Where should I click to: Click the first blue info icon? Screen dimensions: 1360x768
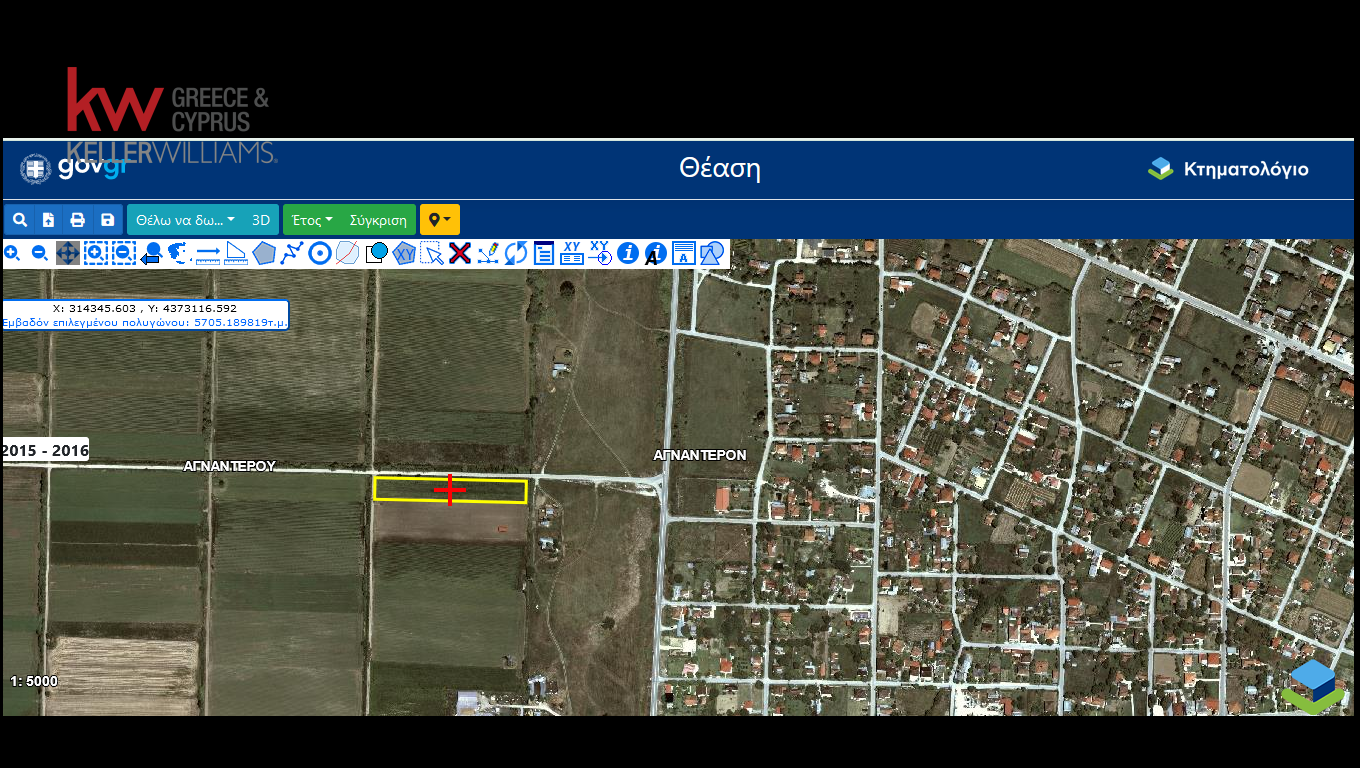tap(627, 253)
